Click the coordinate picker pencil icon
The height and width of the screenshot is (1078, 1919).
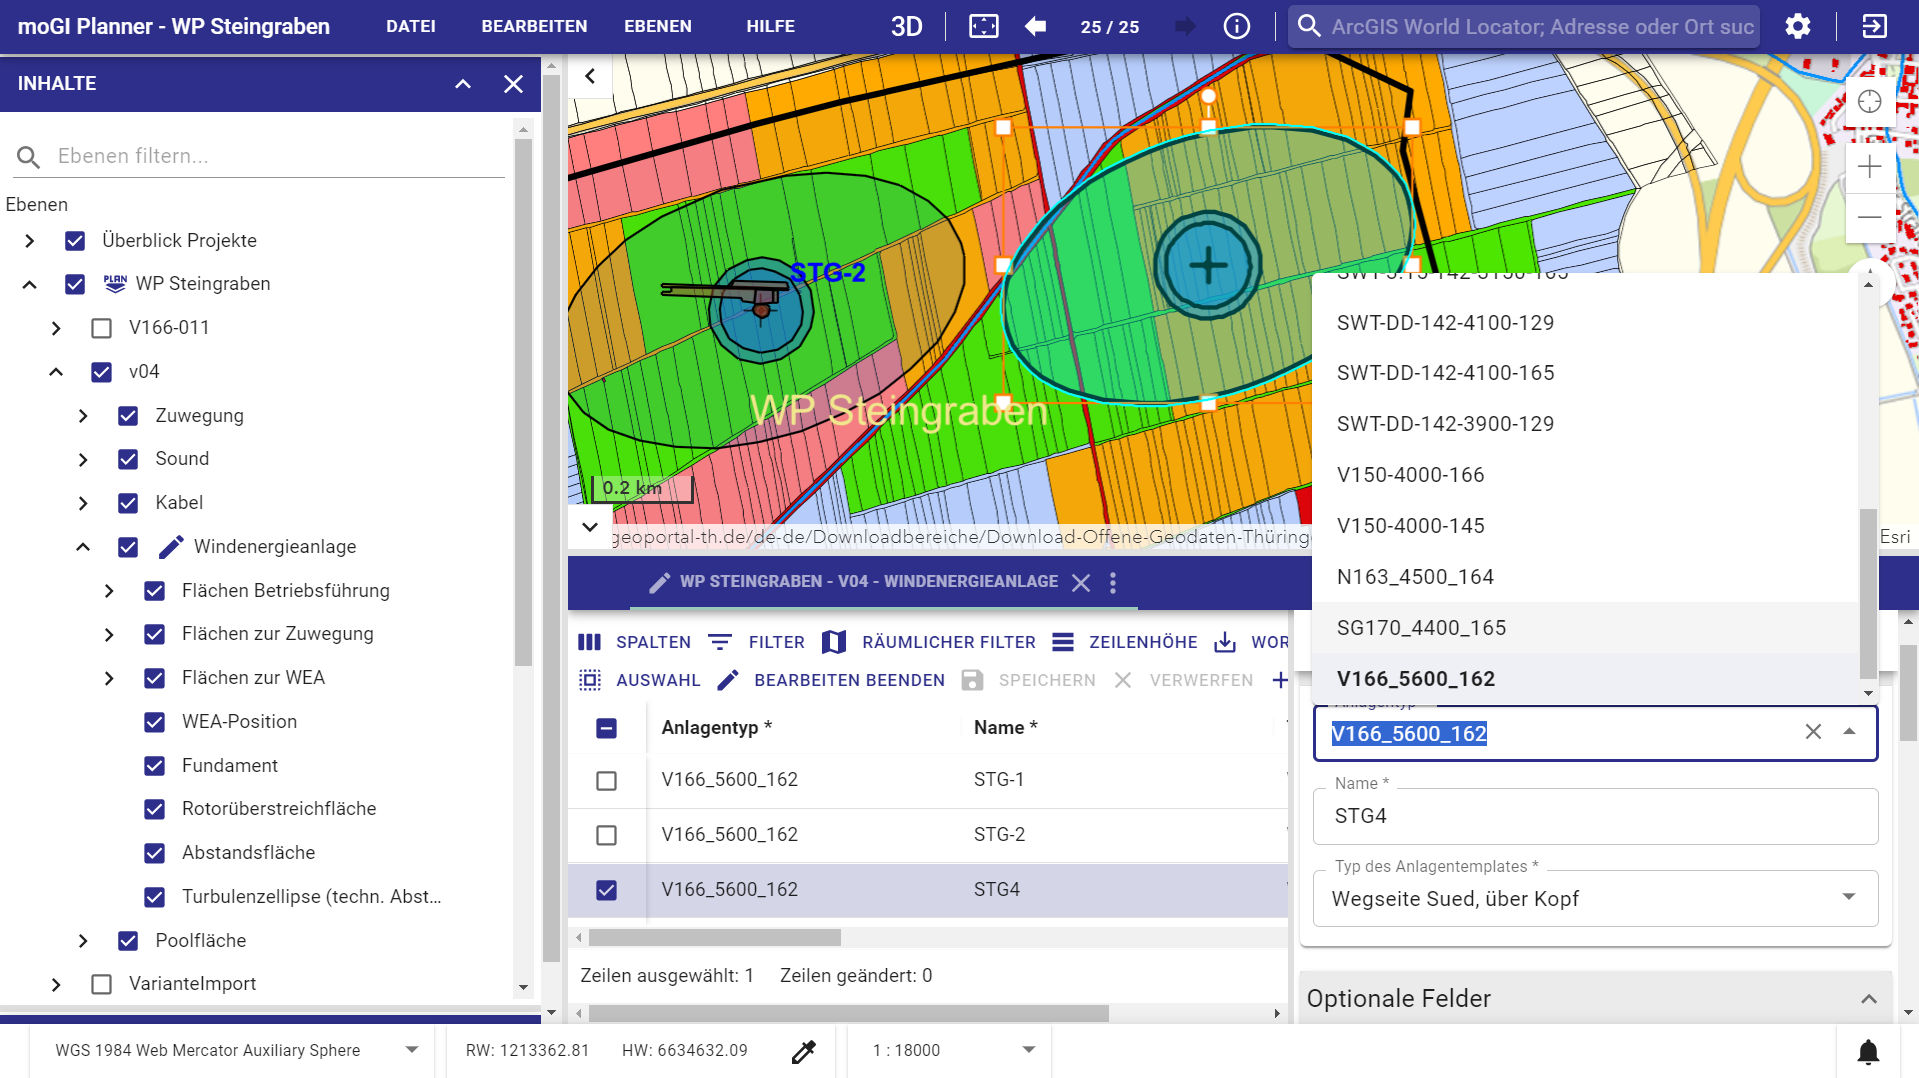click(x=803, y=1051)
